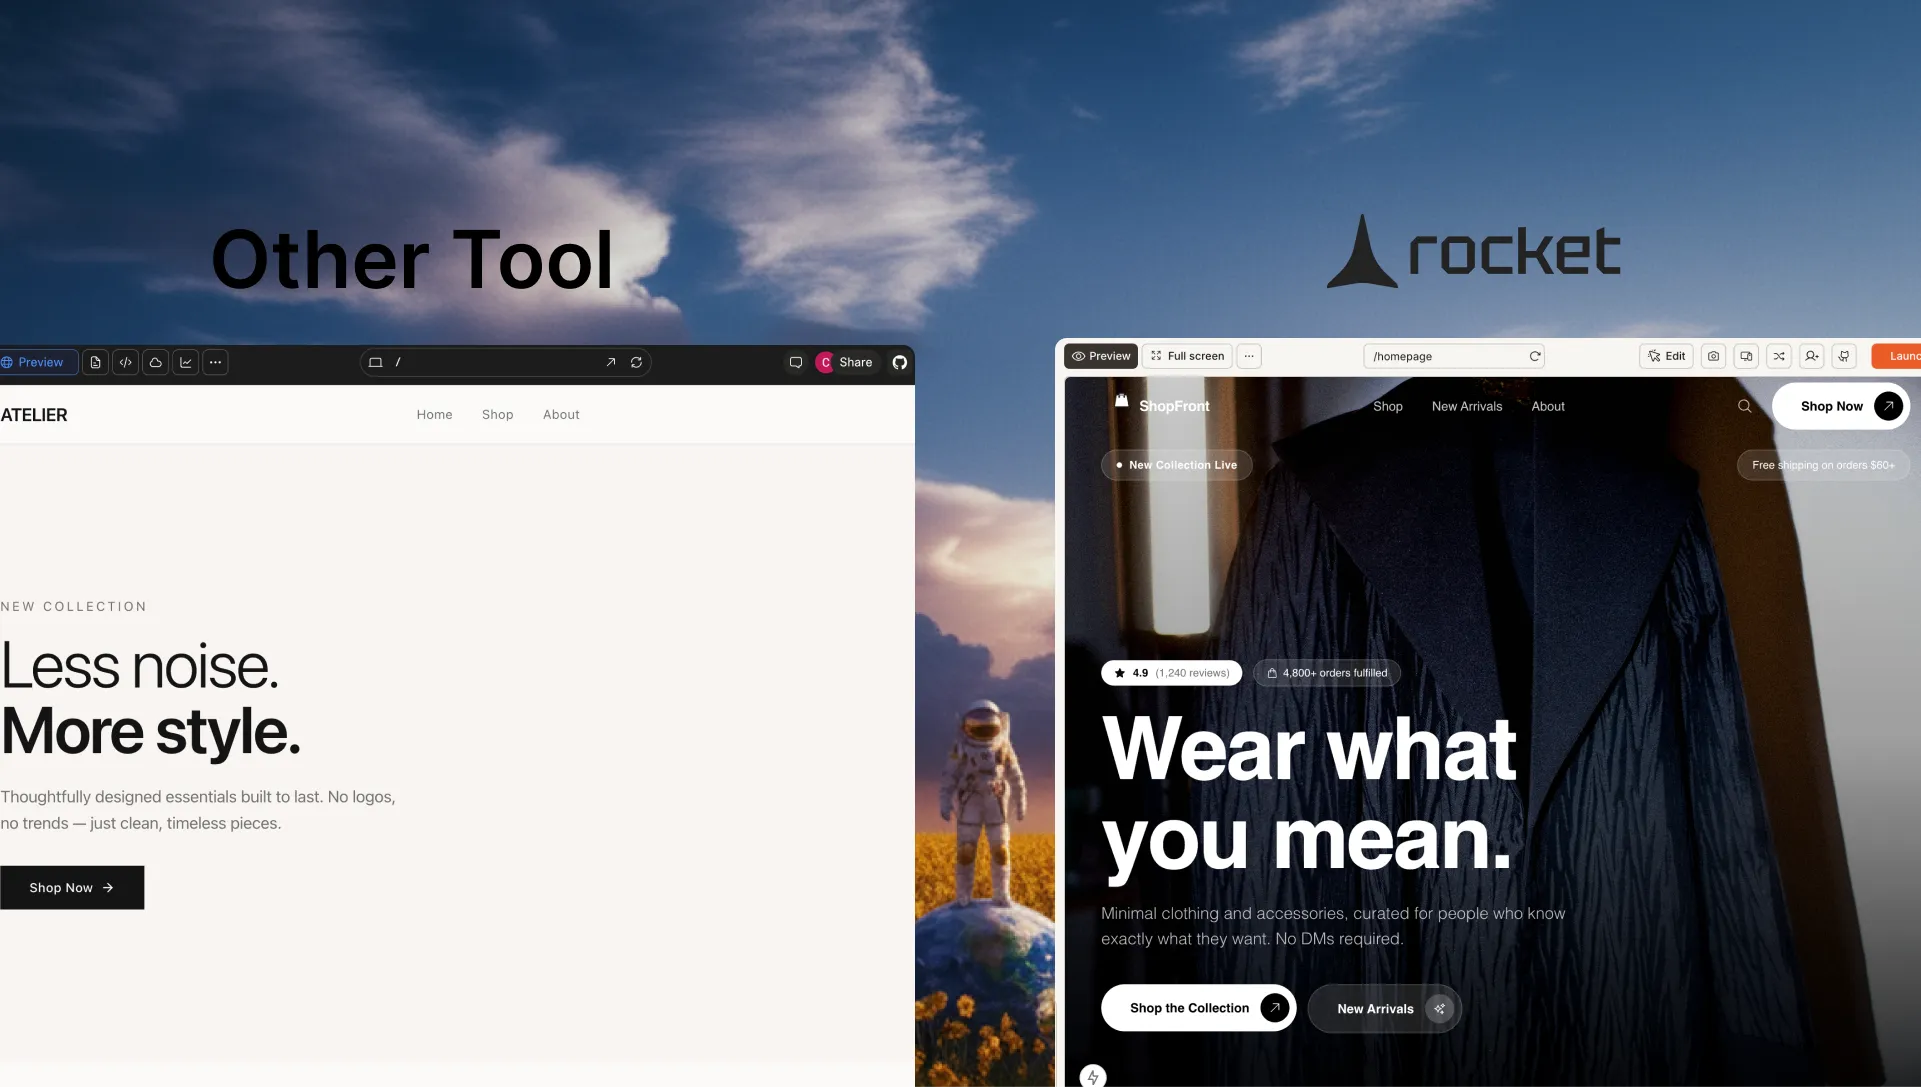Click the add user icon

tap(1811, 356)
